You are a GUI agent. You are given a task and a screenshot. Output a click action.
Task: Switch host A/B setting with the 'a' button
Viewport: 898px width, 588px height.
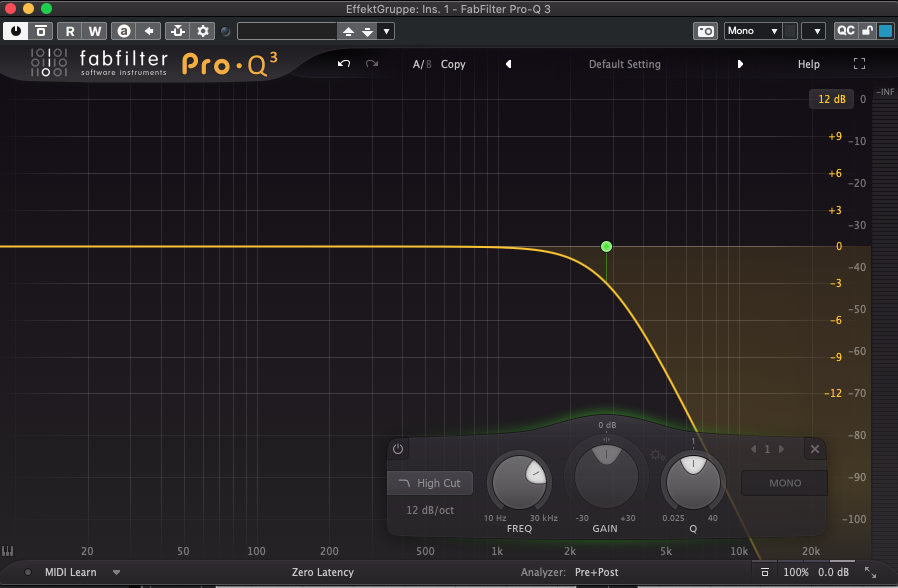(124, 31)
